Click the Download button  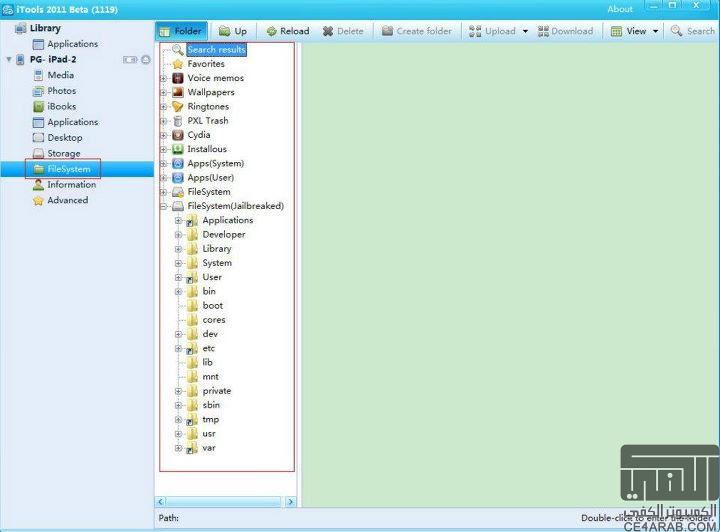coord(565,31)
